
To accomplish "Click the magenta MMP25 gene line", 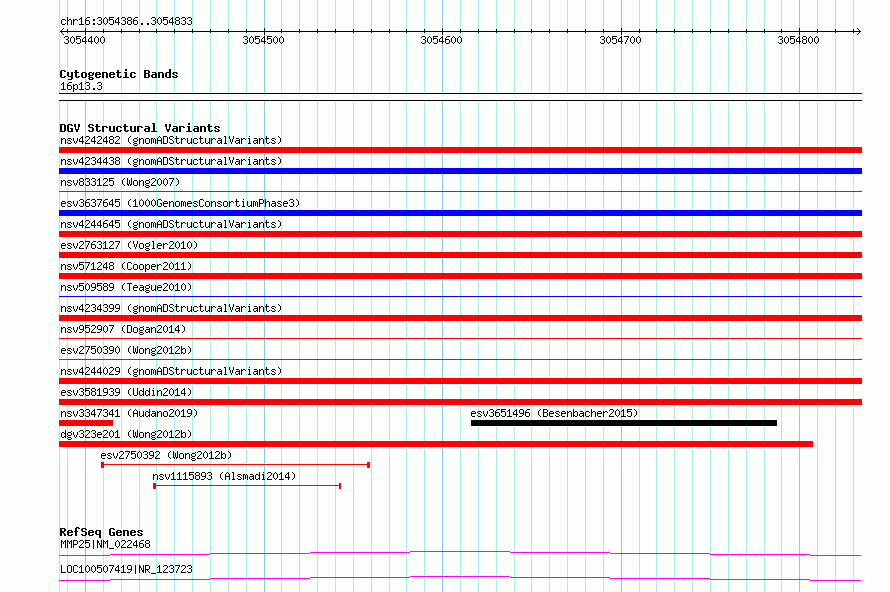I will coord(460,553).
